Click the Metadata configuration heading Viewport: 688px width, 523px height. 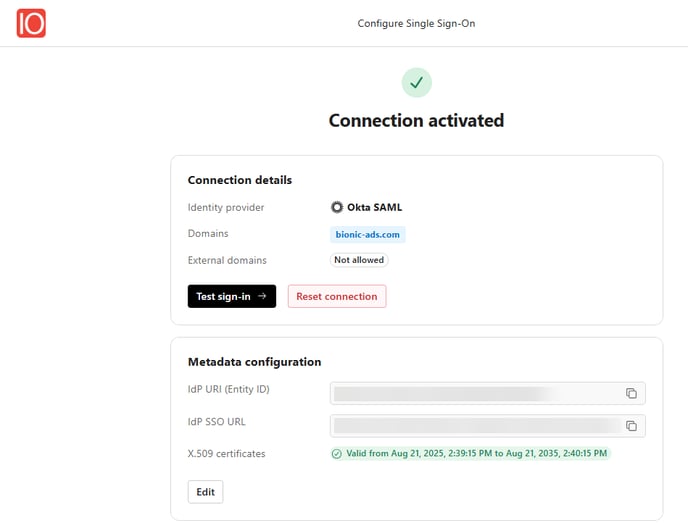pos(254,362)
